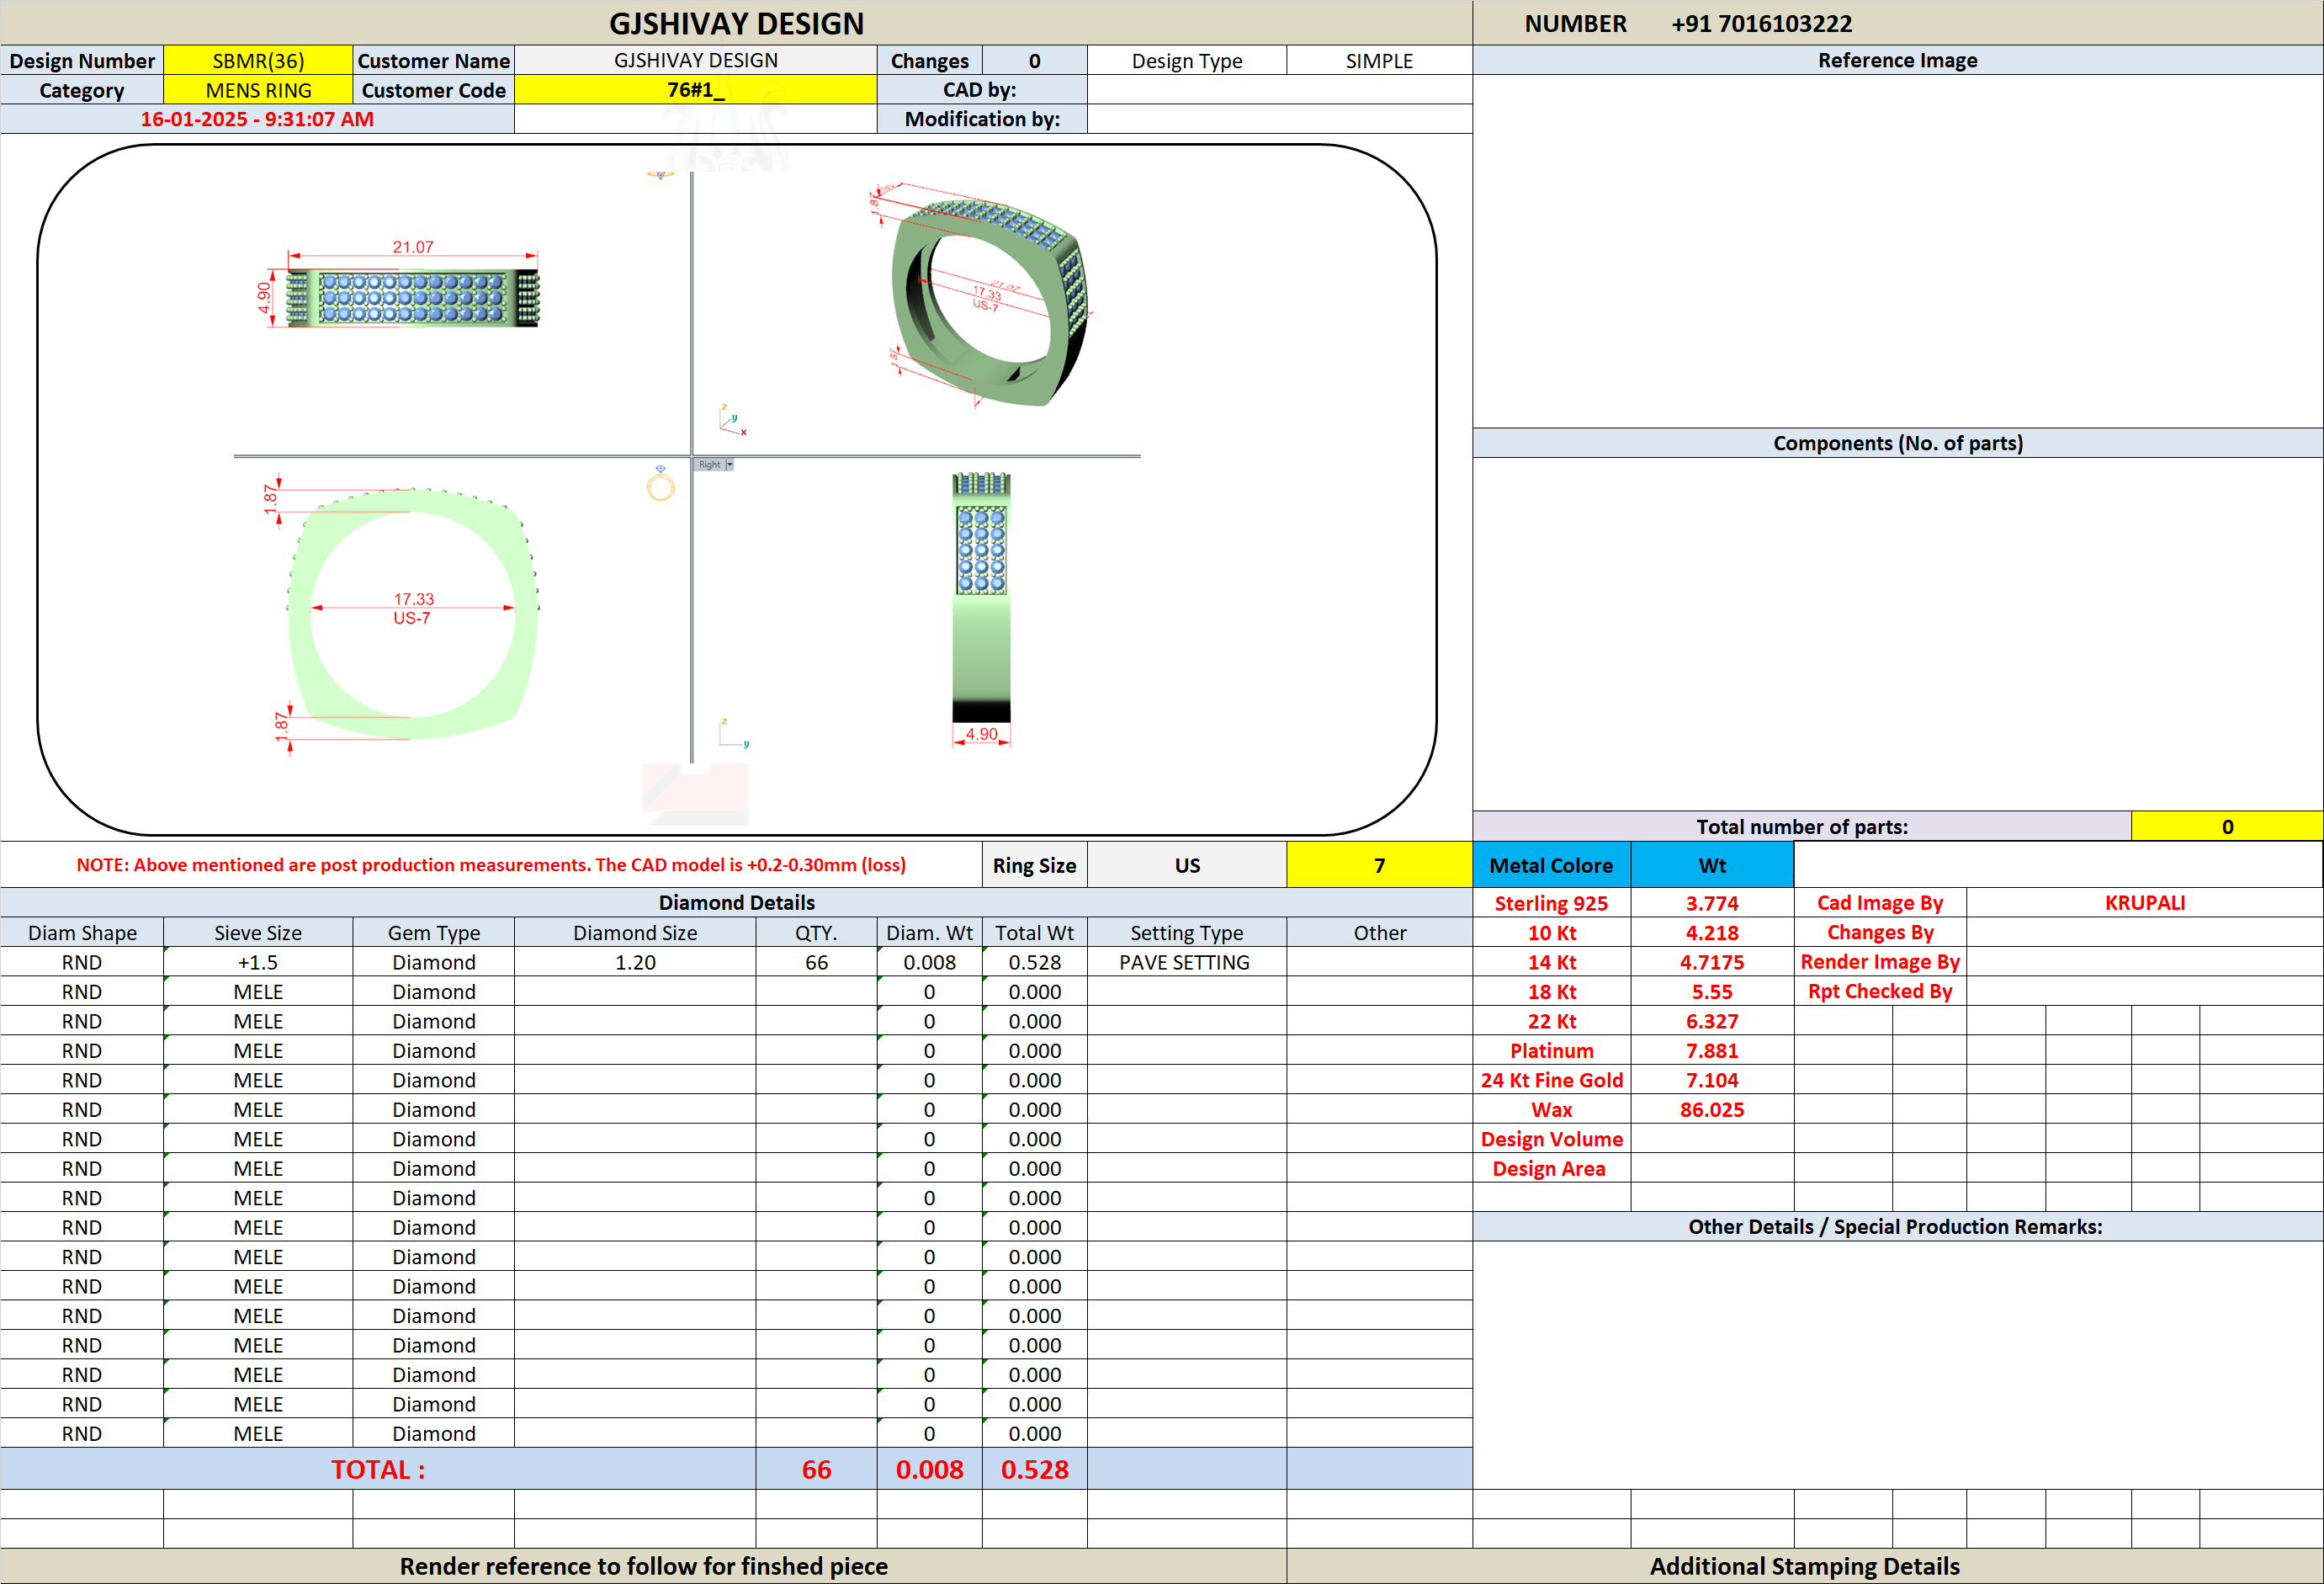The height and width of the screenshot is (1584, 2324).
Task: Select the Design Number value SBMR(36)
Action: [x=258, y=60]
